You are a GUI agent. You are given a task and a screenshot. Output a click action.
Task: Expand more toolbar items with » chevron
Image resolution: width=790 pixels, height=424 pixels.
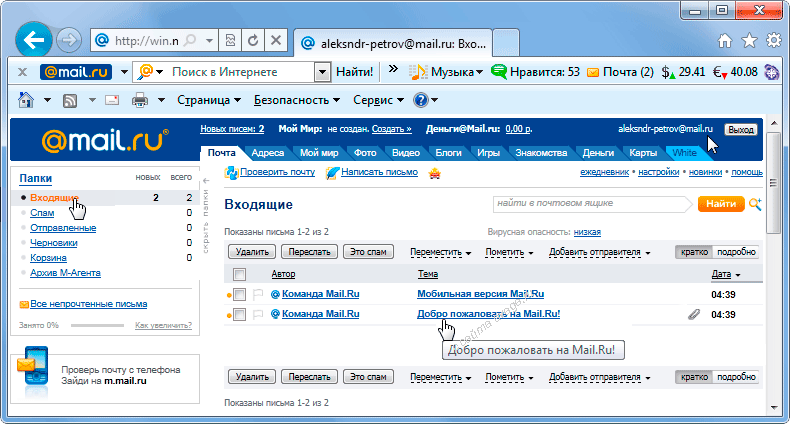click(393, 69)
